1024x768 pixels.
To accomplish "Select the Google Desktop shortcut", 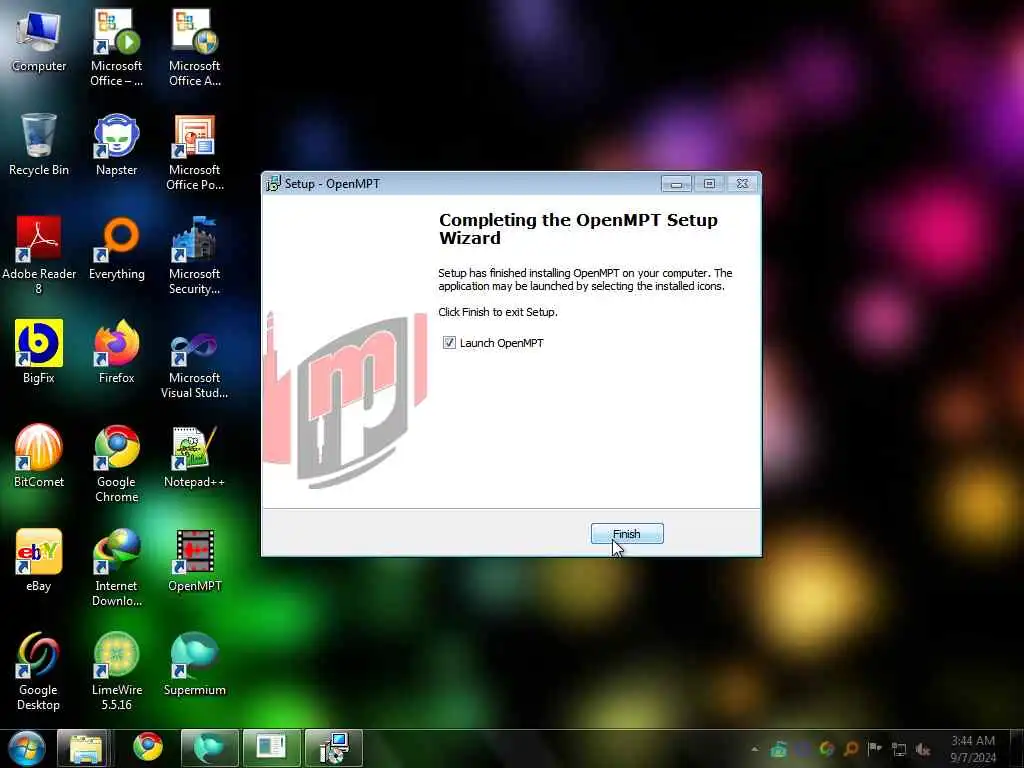I will click(x=39, y=671).
